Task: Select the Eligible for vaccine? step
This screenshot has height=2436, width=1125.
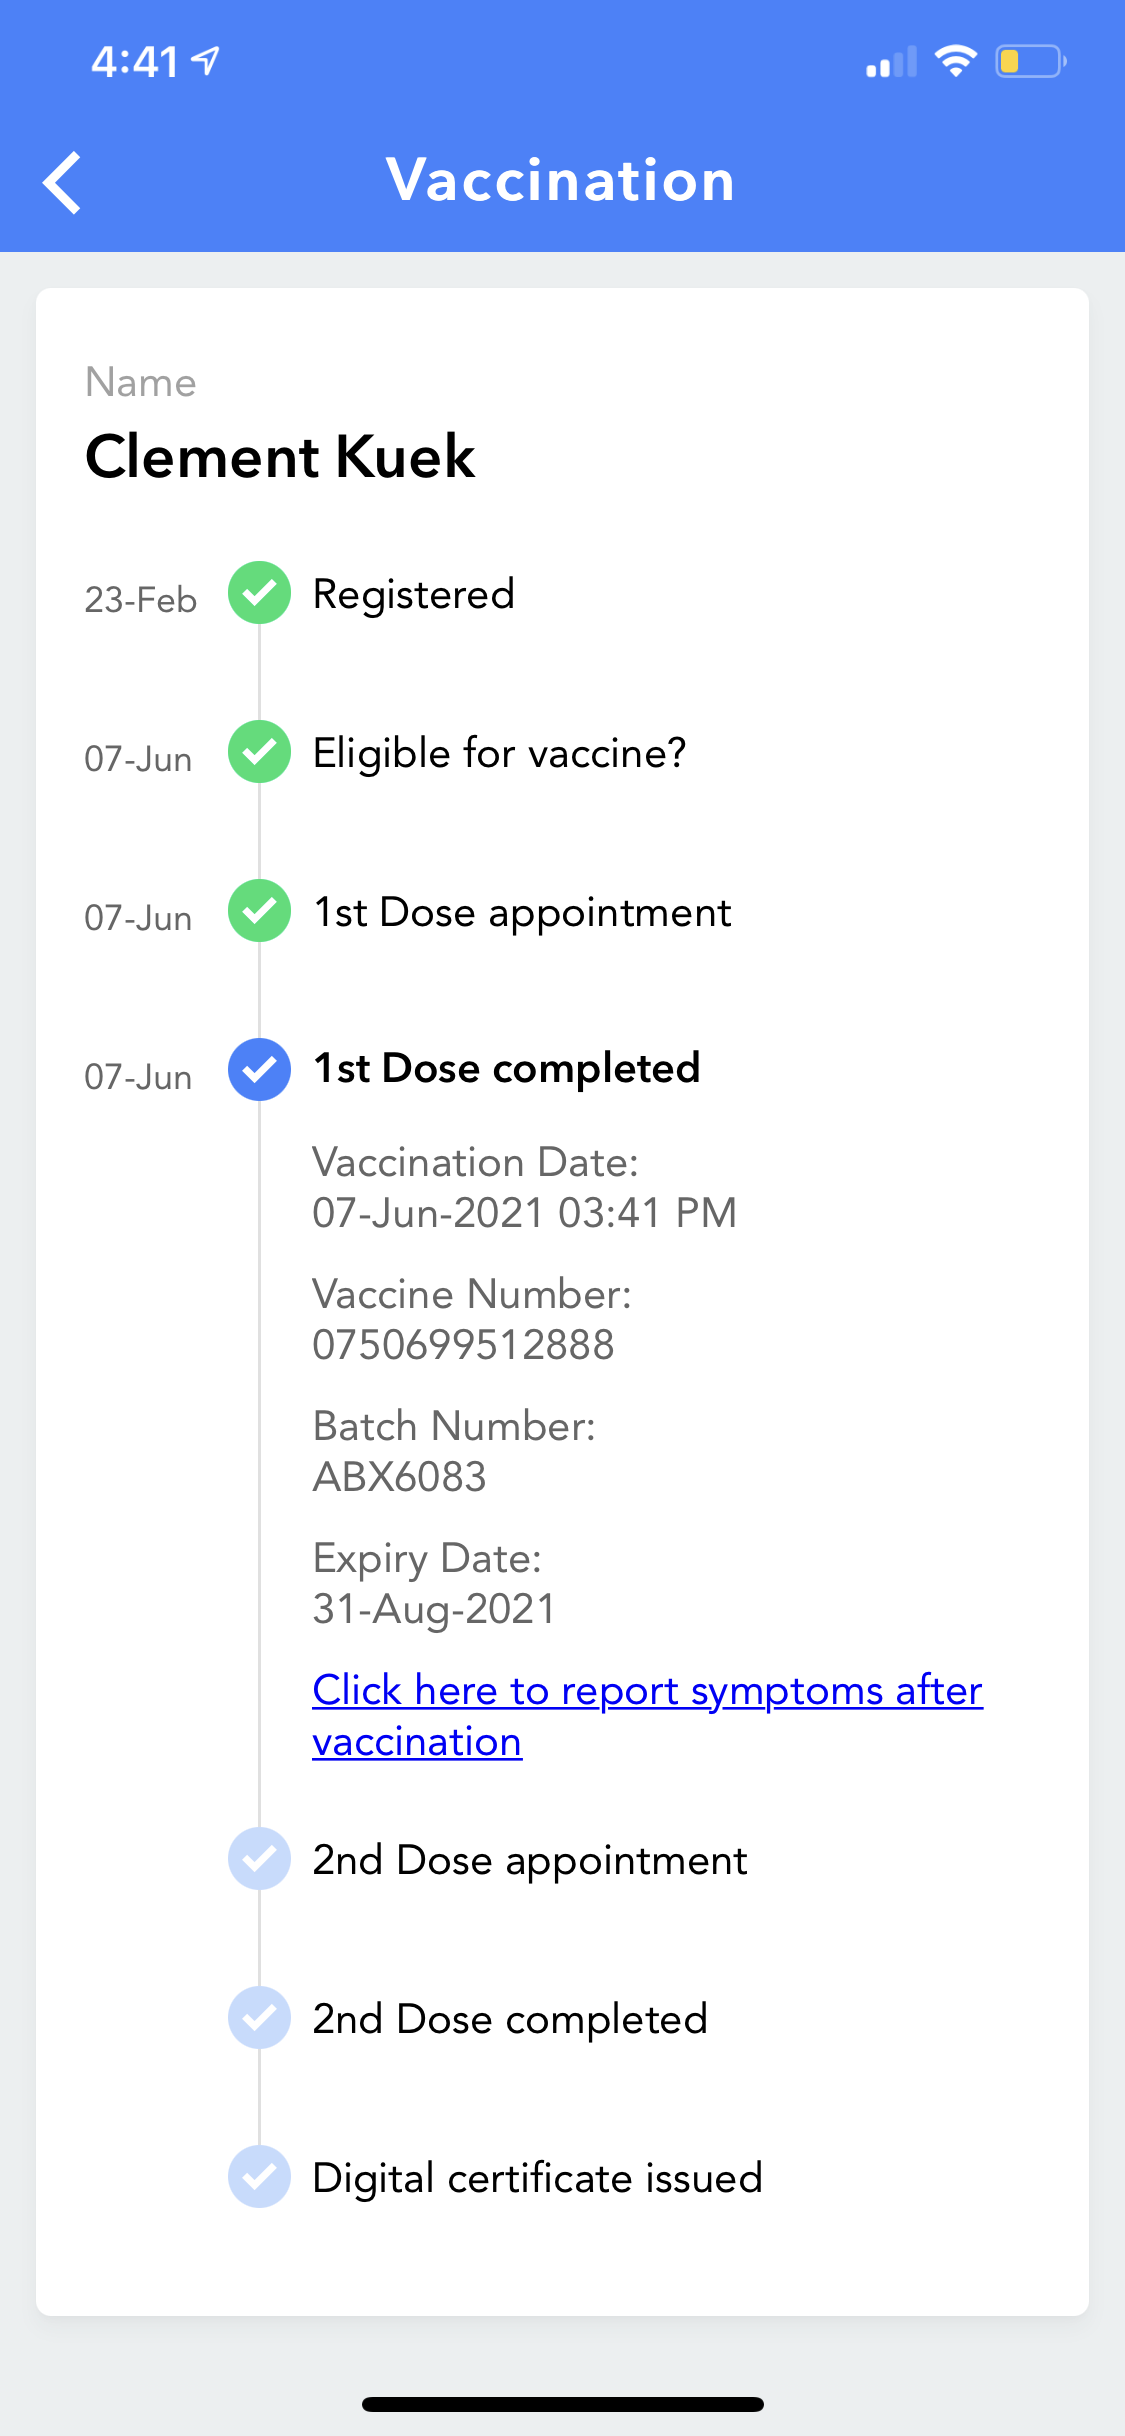Action: click(x=499, y=753)
